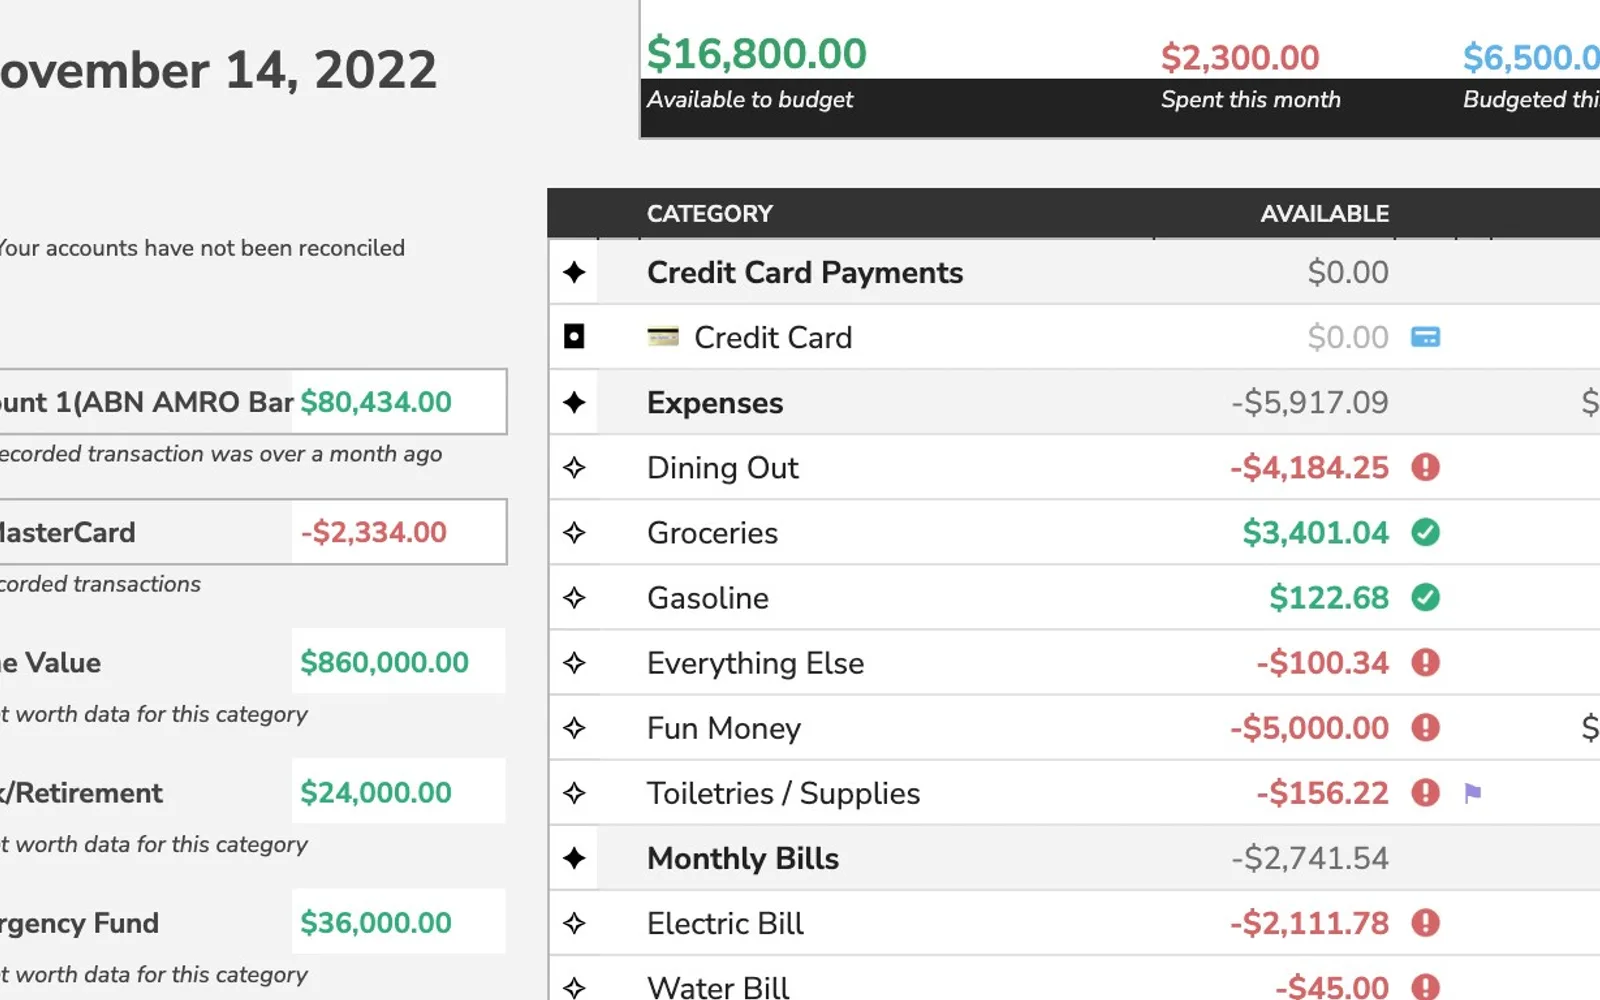Click the green check icon for Gasoline

click(x=1425, y=598)
